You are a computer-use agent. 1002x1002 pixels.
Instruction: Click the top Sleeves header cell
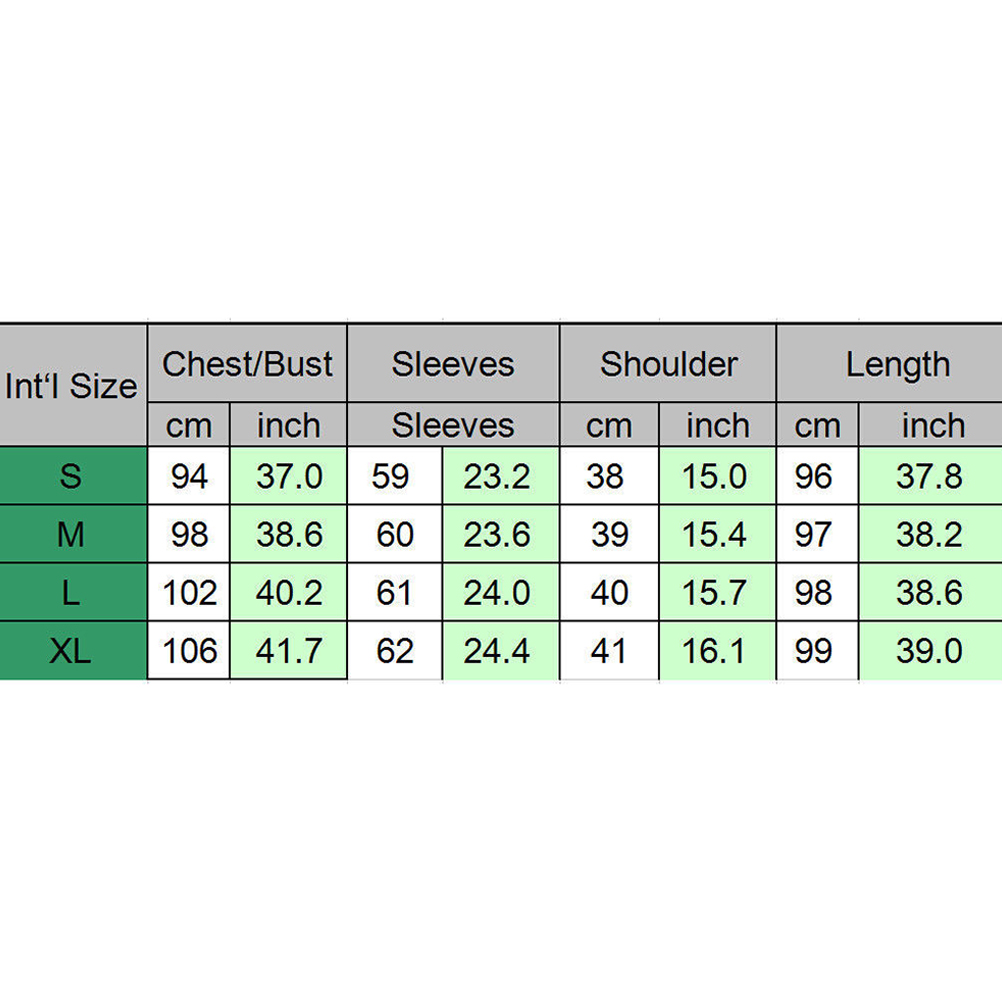click(452, 364)
